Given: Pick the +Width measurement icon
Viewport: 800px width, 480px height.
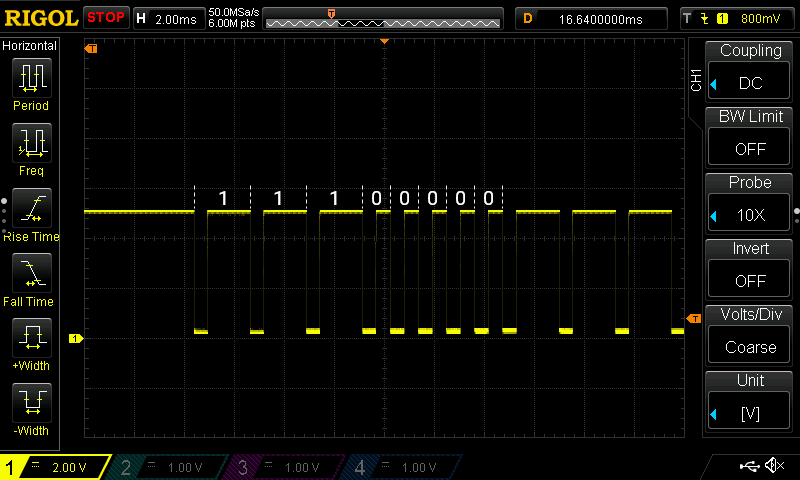Looking at the screenshot, I should [31, 338].
